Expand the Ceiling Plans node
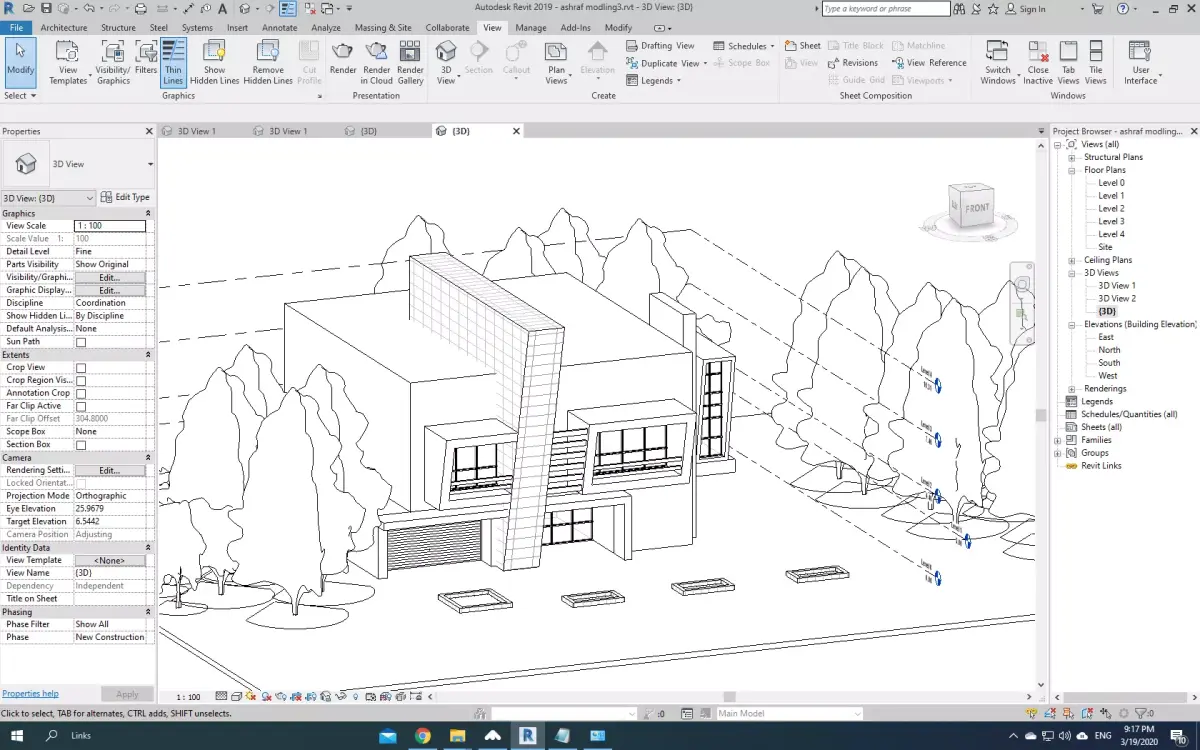 coord(1071,260)
